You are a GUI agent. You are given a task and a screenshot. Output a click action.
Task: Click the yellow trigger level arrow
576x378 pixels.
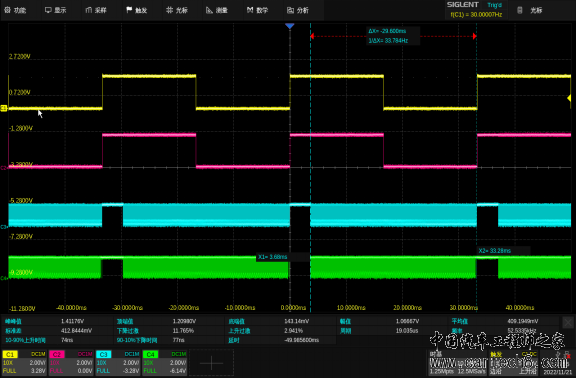click(569, 98)
